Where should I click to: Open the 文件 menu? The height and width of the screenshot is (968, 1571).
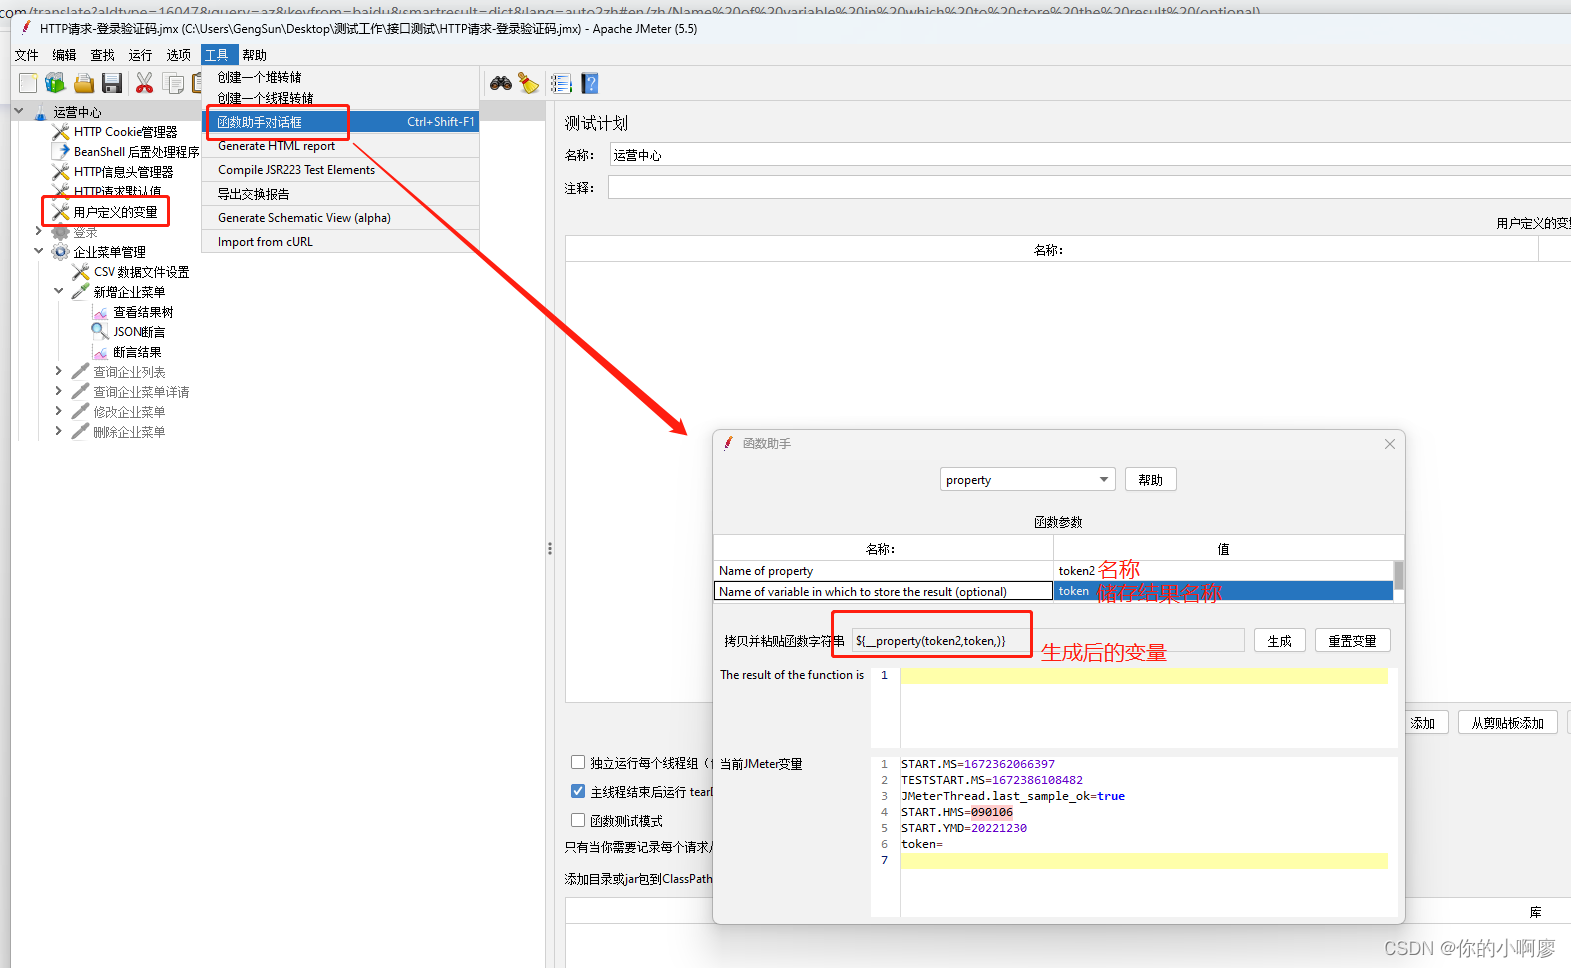[x=27, y=55]
